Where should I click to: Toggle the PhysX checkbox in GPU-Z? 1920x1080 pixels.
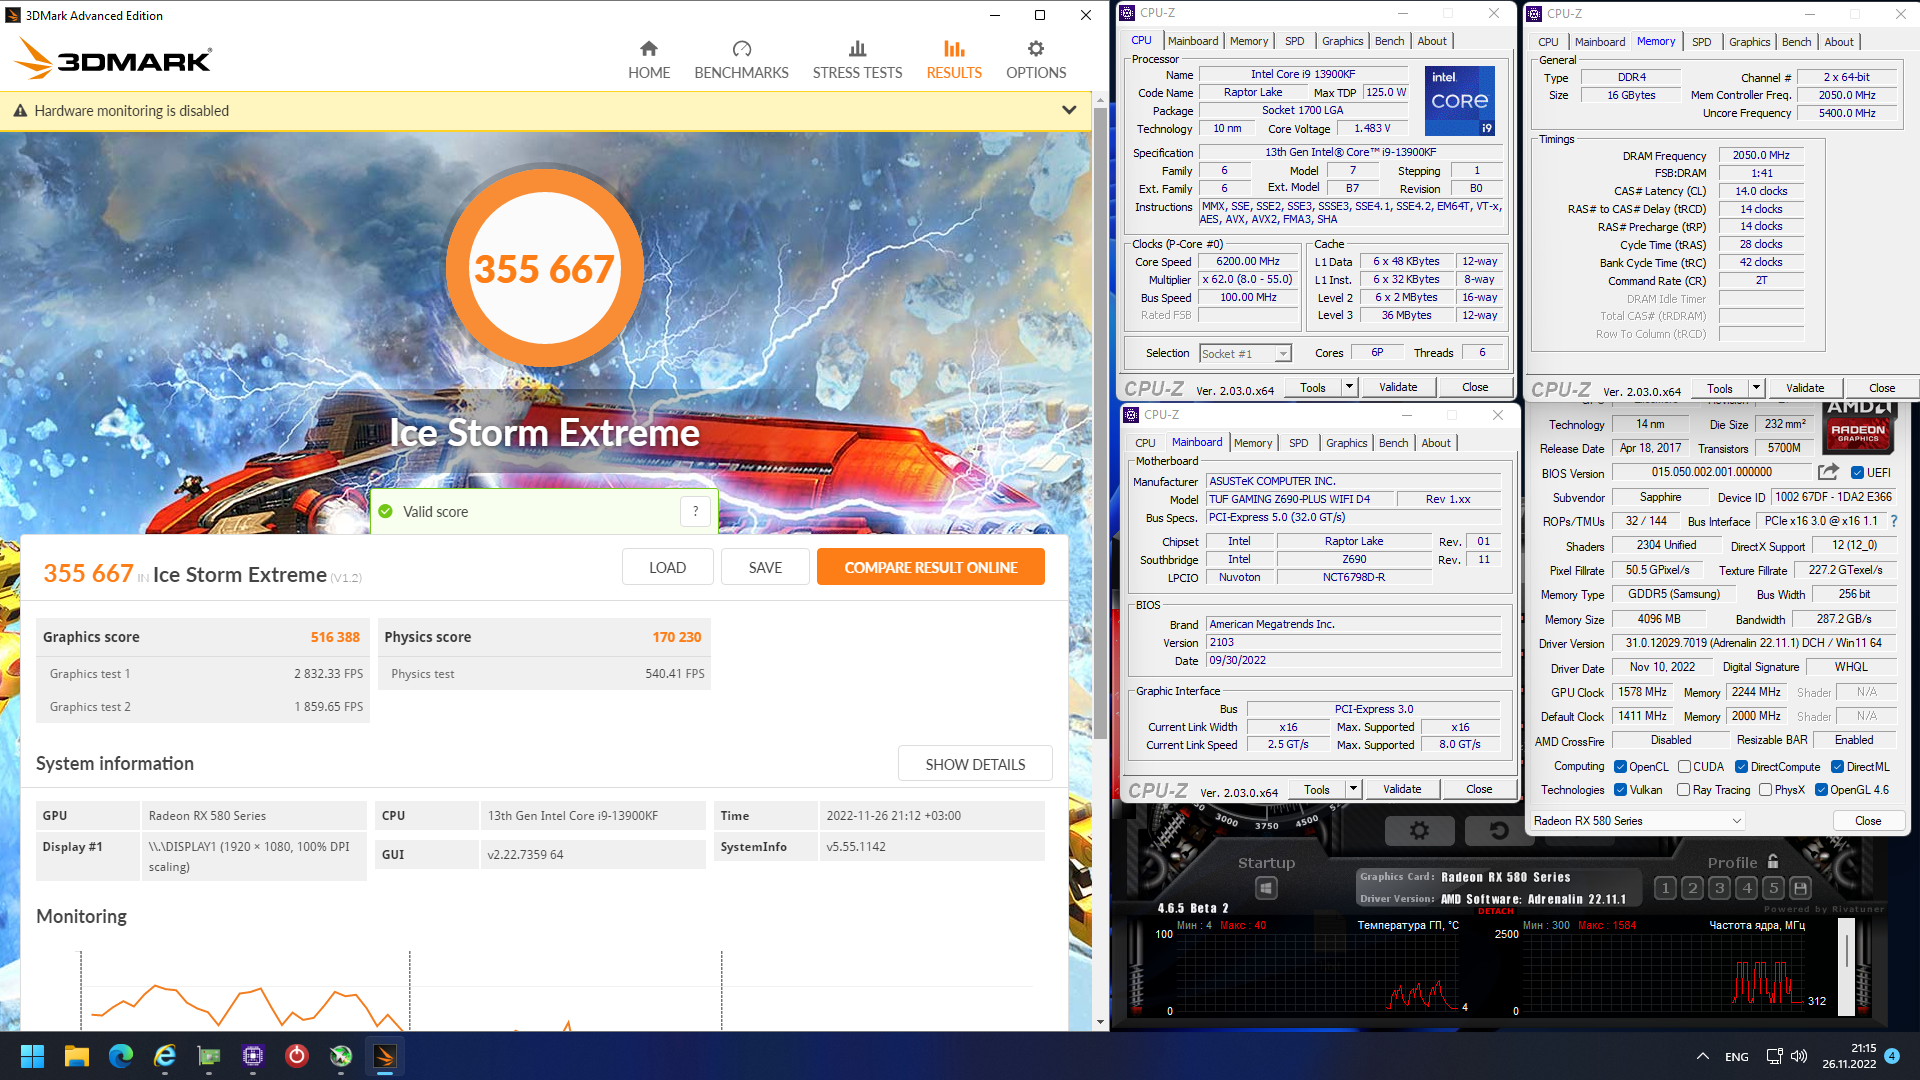tap(1765, 790)
